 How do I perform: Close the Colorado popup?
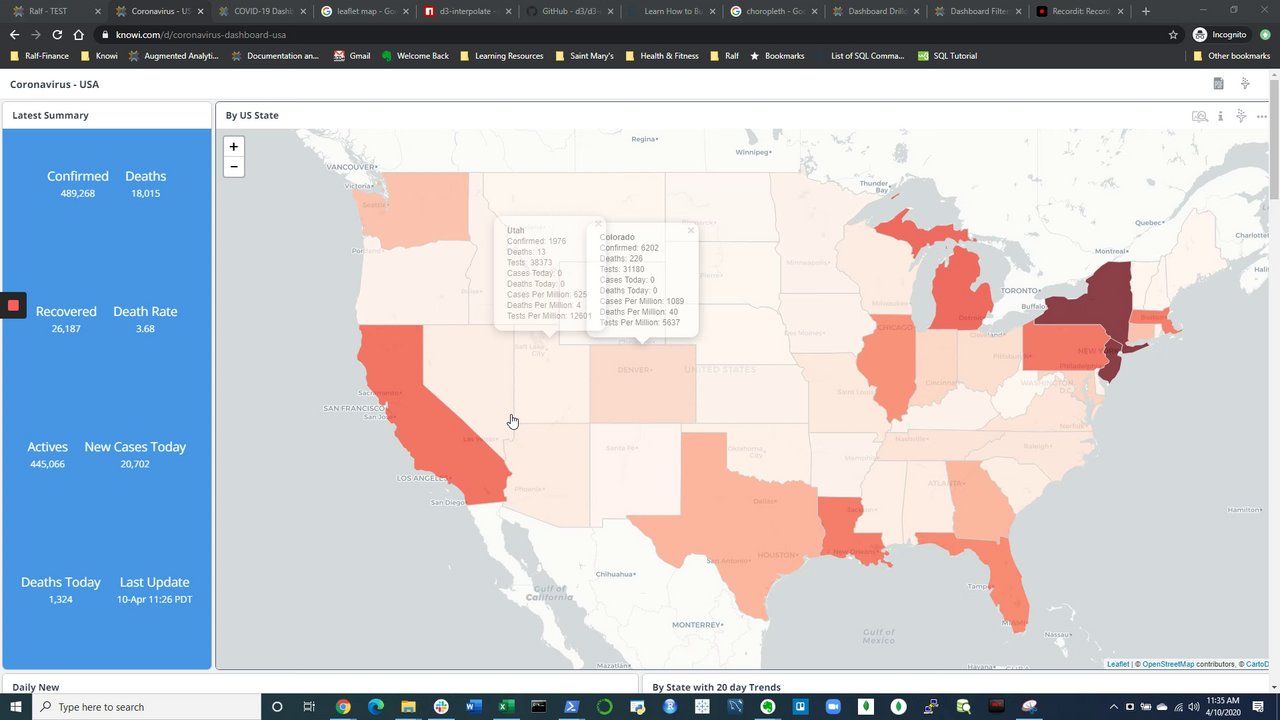690,231
